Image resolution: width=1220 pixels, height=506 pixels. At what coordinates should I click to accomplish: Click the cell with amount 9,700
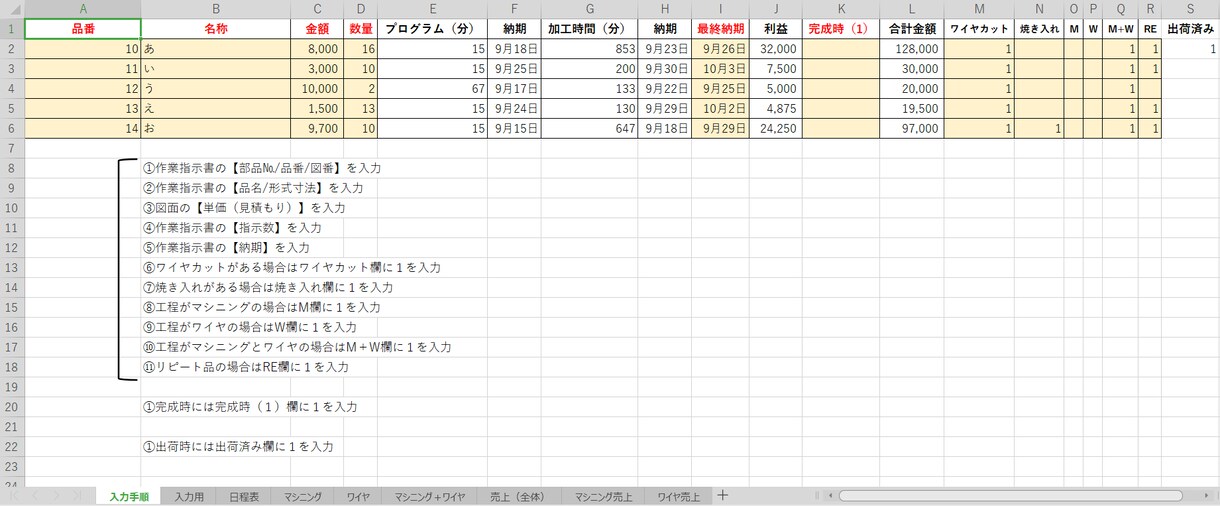(x=317, y=128)
